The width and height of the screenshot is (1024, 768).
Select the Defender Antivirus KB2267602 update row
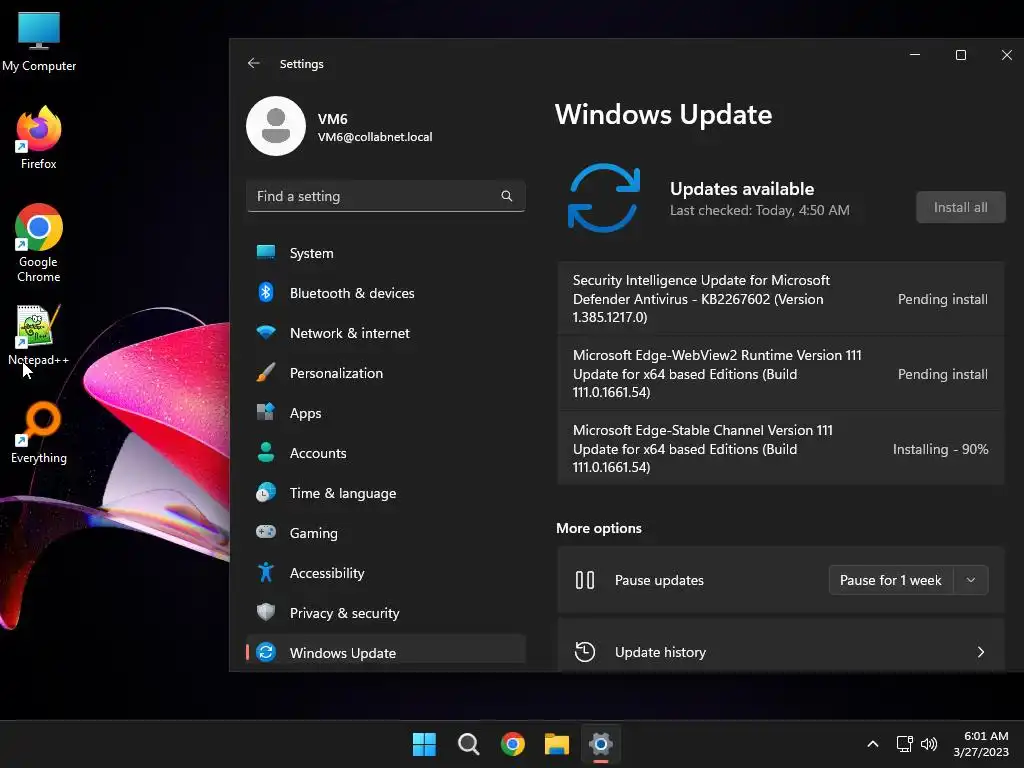click(x=780, y=298)
